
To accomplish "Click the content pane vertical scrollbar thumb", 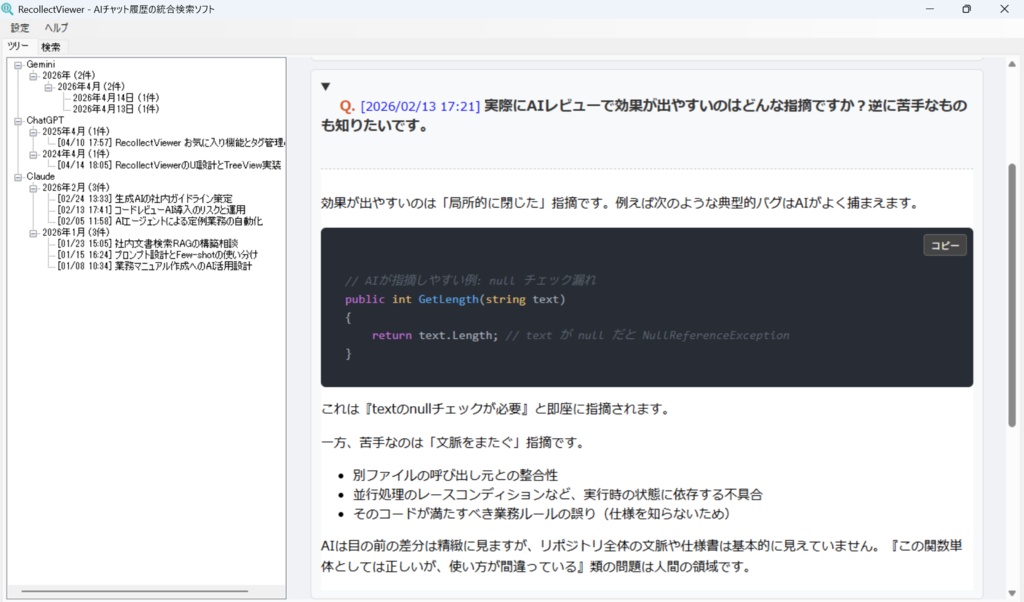I will click(x=1012, y=294).
